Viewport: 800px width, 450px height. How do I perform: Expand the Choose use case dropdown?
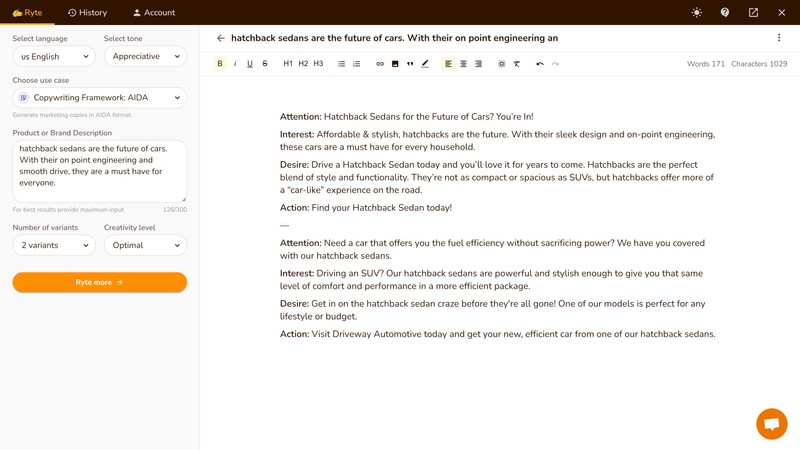(100, 98)
